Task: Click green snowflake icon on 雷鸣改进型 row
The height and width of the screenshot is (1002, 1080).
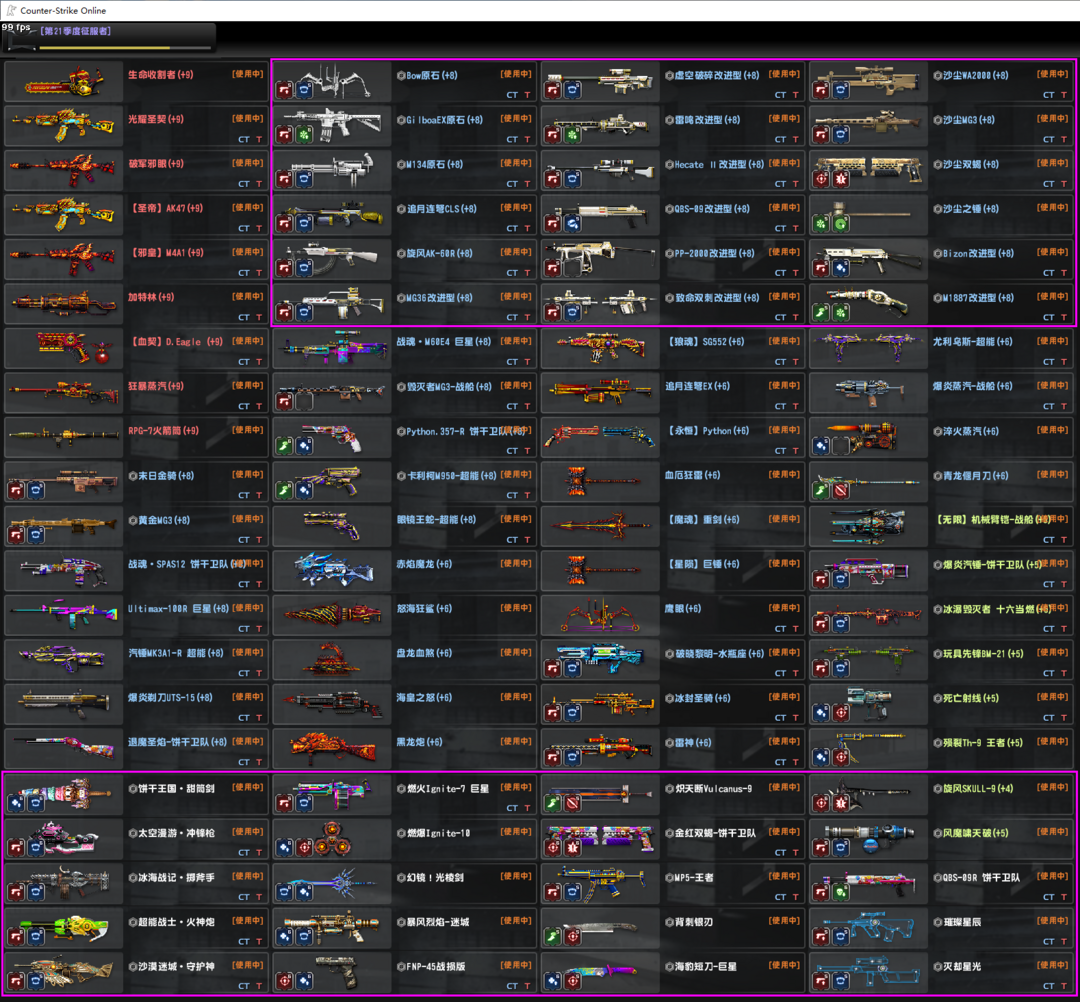Action: (572, 134)
